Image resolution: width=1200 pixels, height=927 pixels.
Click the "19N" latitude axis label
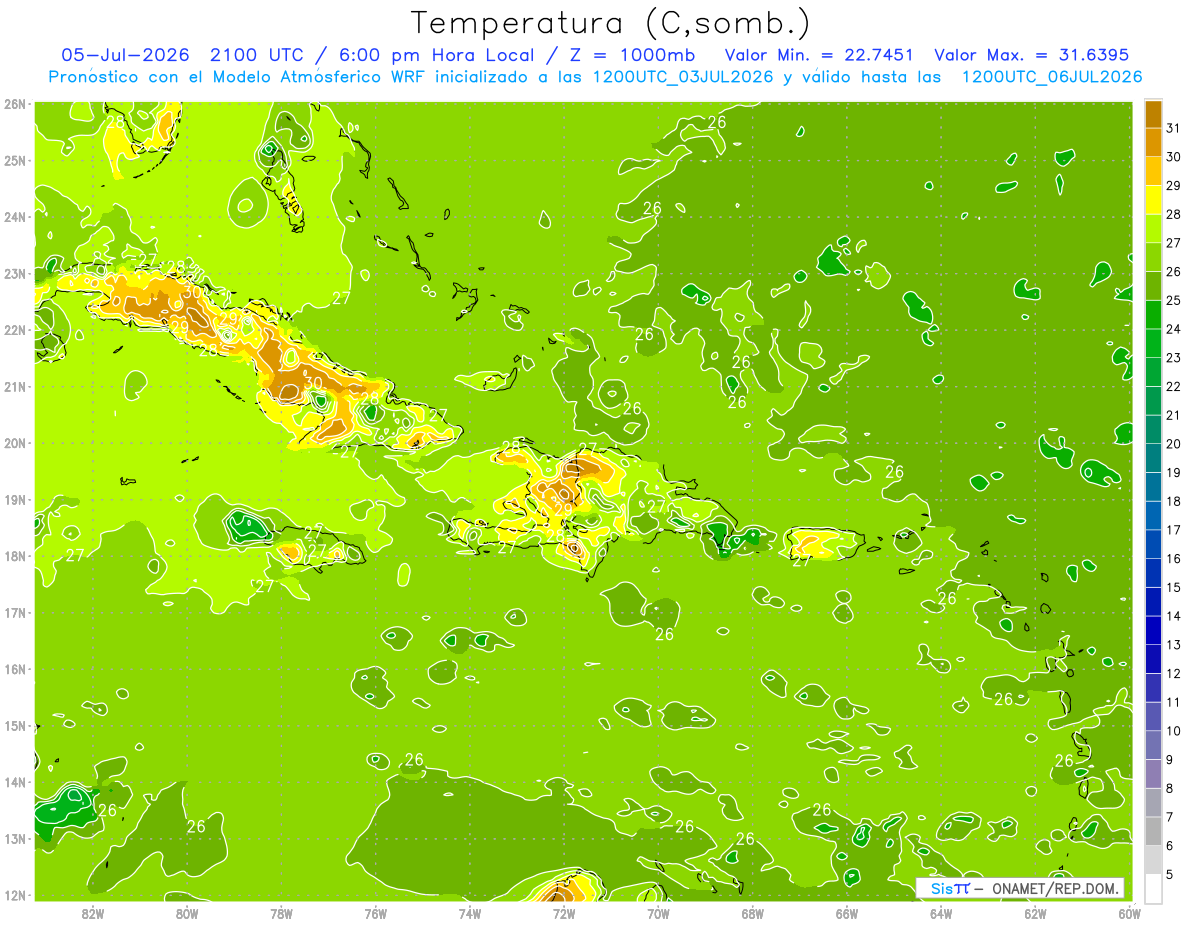pos(15,499)
